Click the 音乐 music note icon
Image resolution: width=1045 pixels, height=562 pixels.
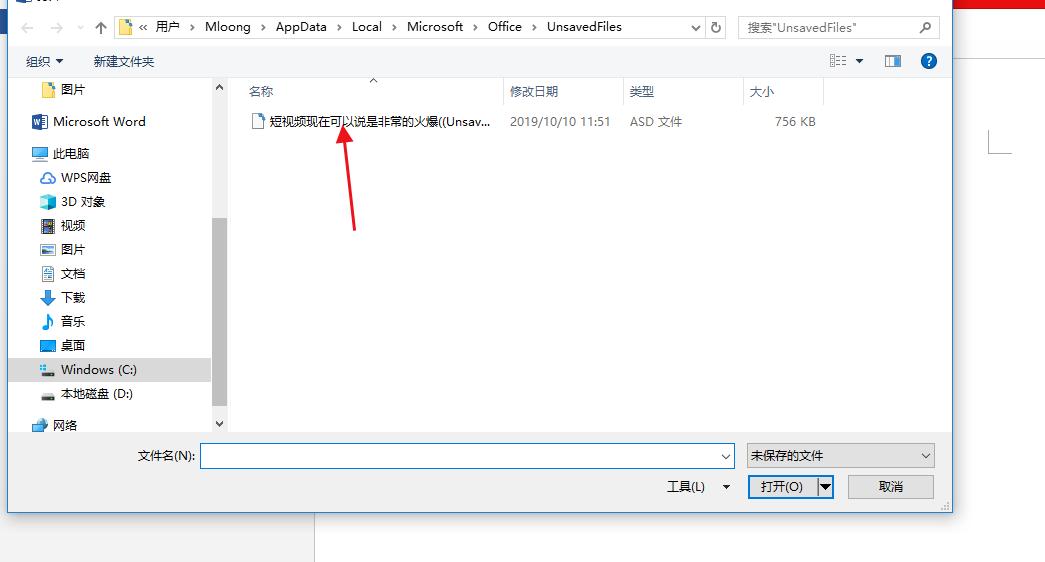pos(47,321)
